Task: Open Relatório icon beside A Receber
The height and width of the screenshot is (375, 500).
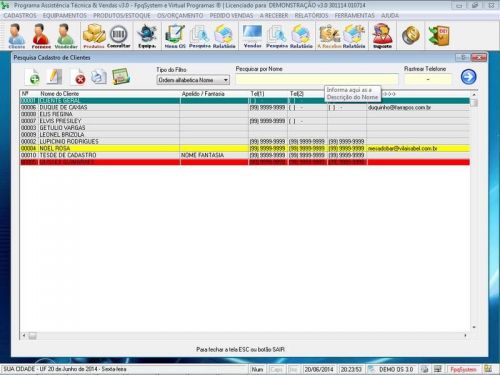Action: 354,36
